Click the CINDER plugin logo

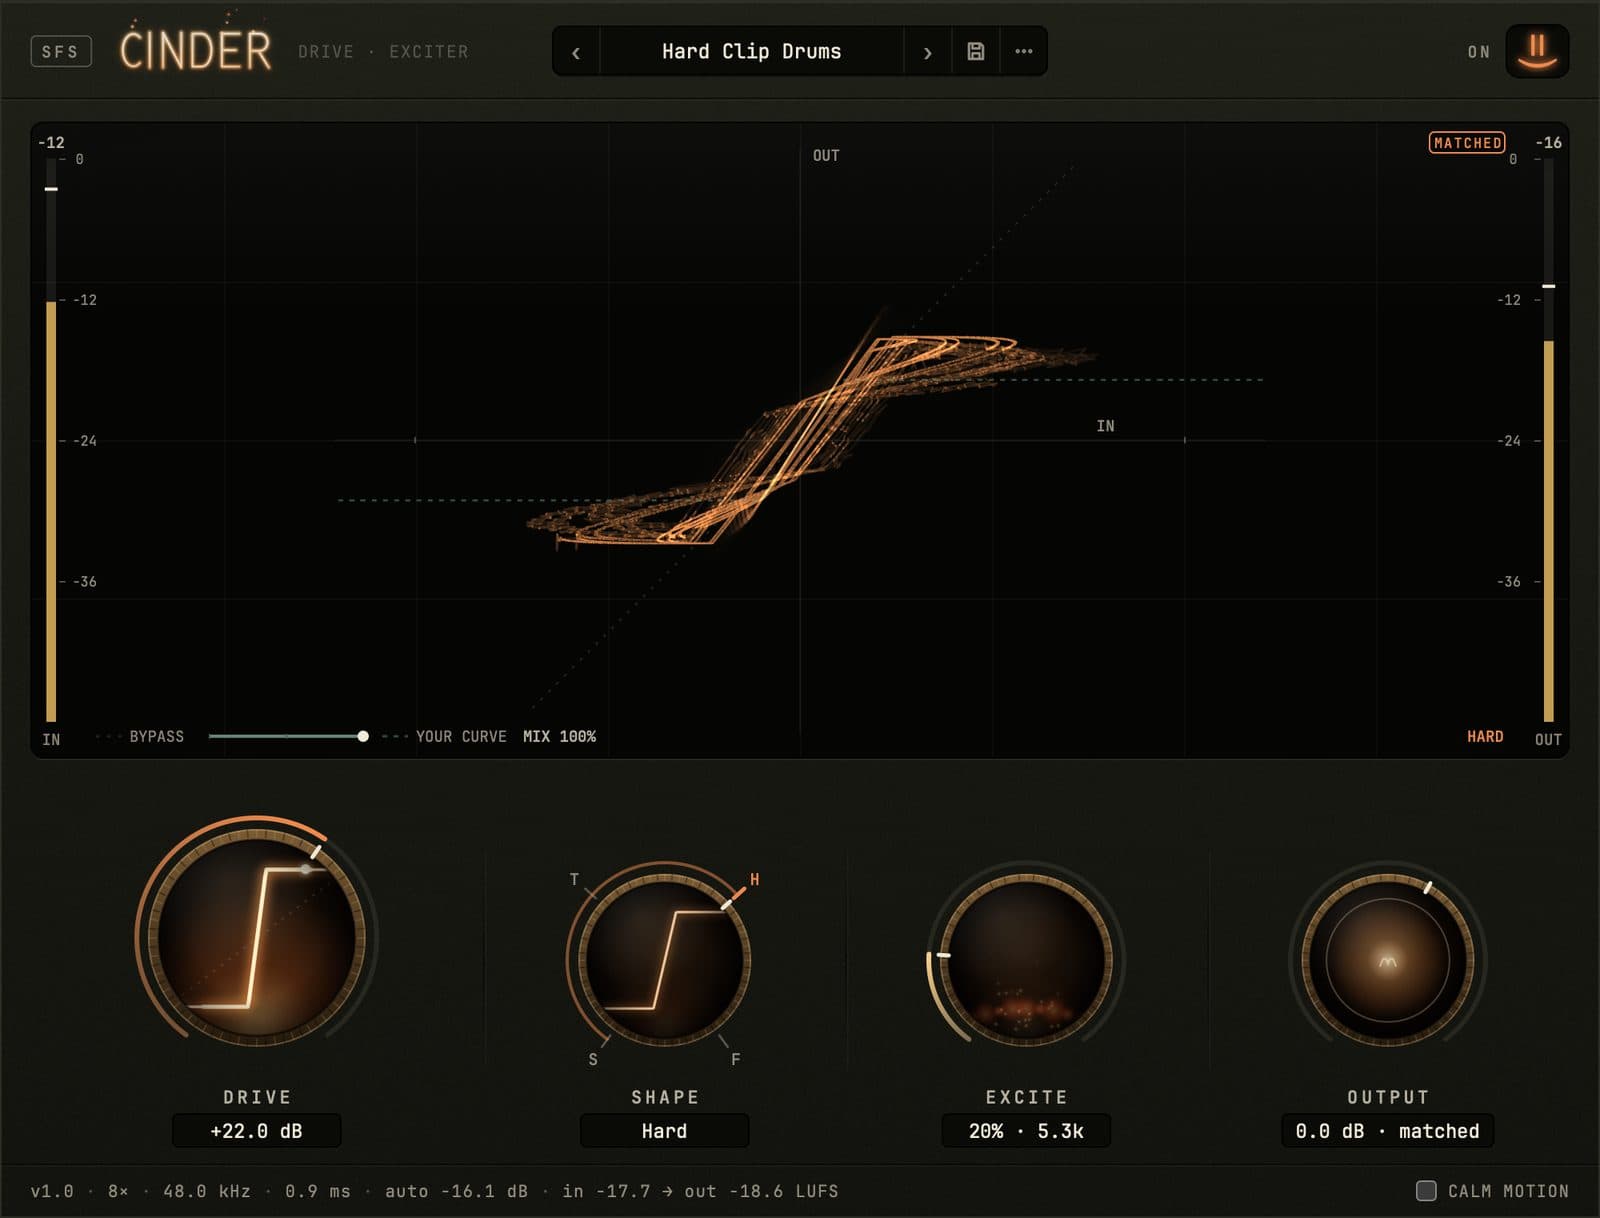coord(196,49)
